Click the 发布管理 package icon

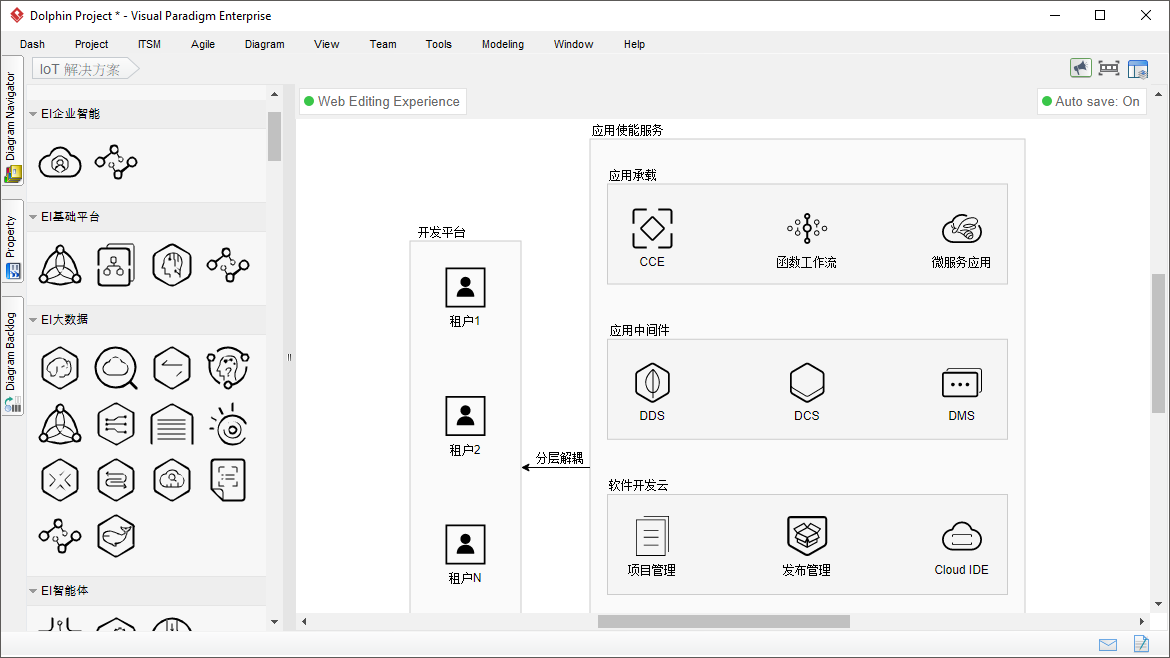pos(807,536)
